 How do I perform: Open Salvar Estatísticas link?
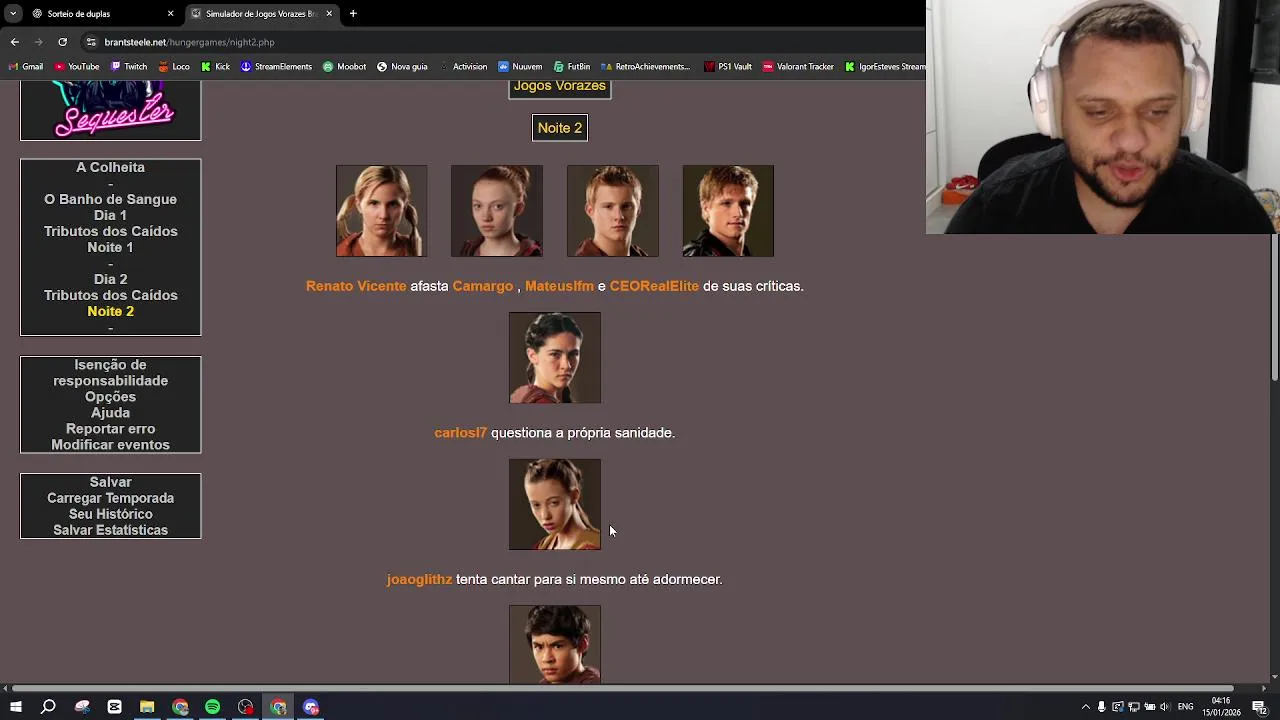pos(110,530)
